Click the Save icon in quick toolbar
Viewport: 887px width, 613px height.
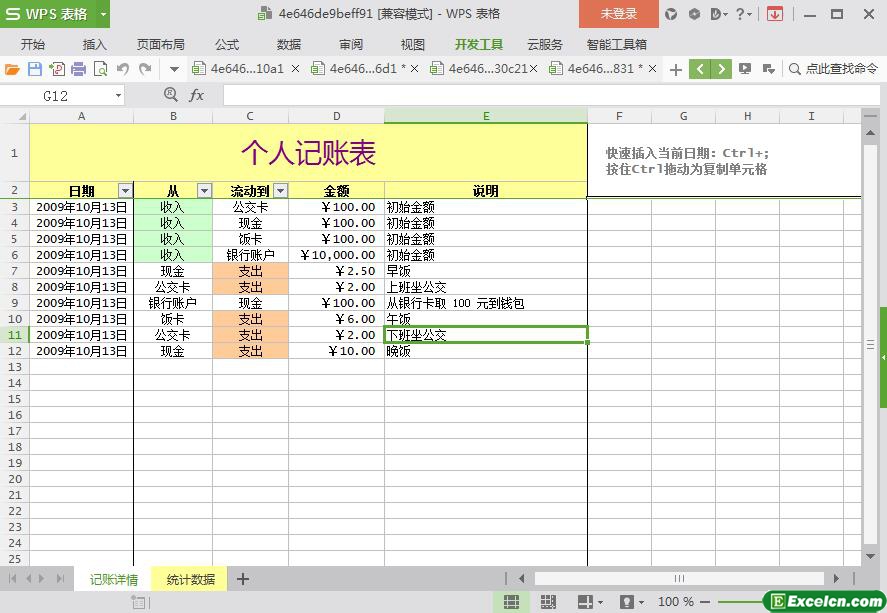tap(35, 69)
